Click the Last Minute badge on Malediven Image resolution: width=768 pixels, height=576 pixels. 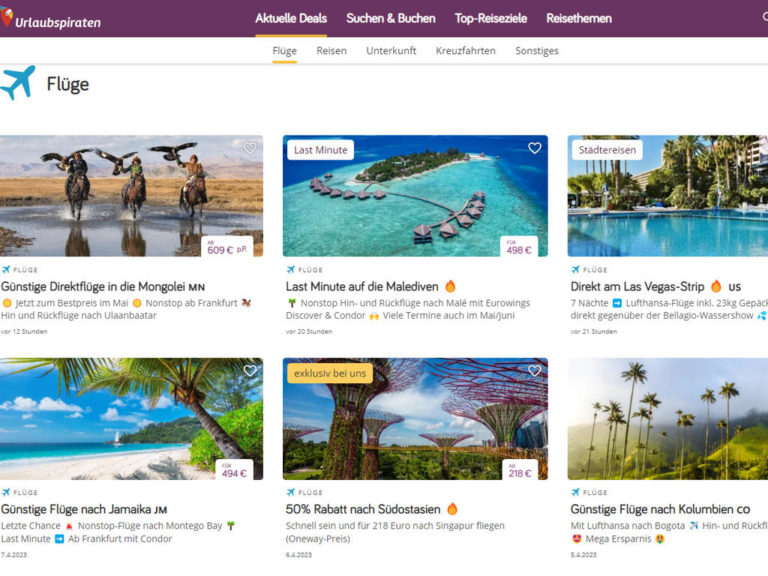click(321, 150)
